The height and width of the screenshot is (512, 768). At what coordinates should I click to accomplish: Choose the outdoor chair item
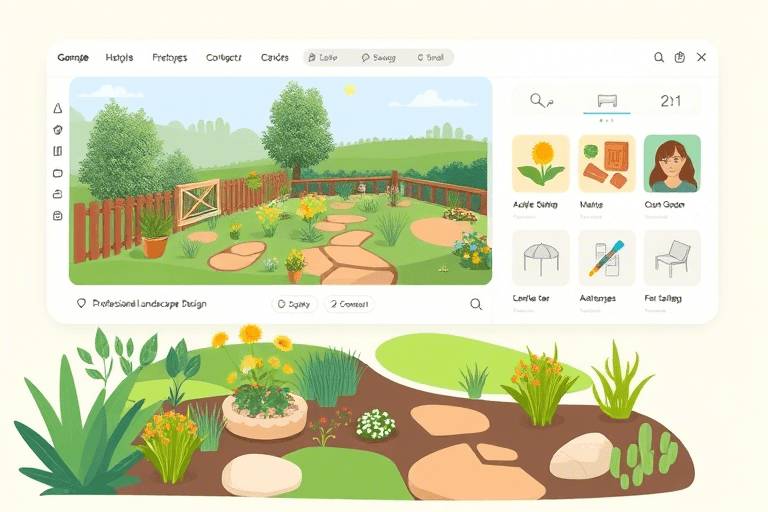(x=672, y=258)
